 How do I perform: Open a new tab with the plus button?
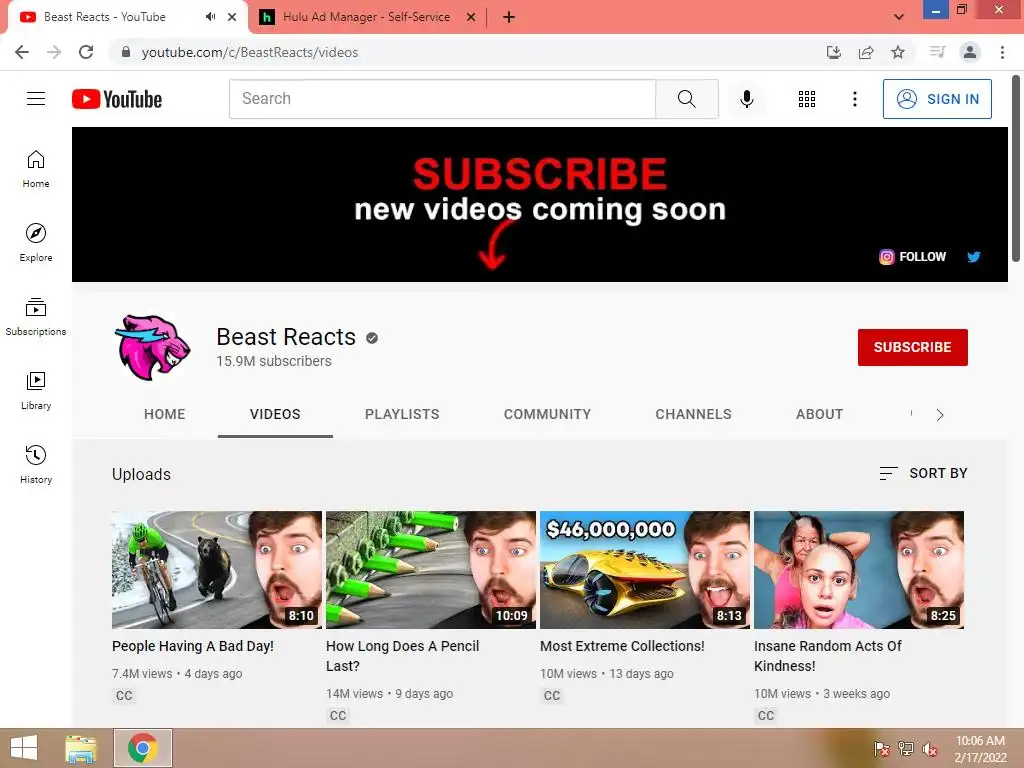coord(509,17)
